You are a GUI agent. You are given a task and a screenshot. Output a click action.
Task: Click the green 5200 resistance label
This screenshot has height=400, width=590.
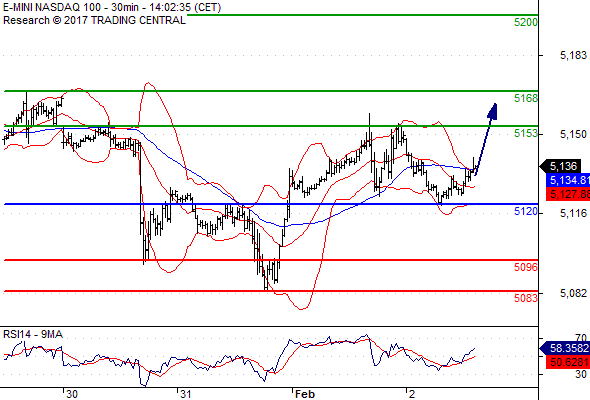[526, 22]
